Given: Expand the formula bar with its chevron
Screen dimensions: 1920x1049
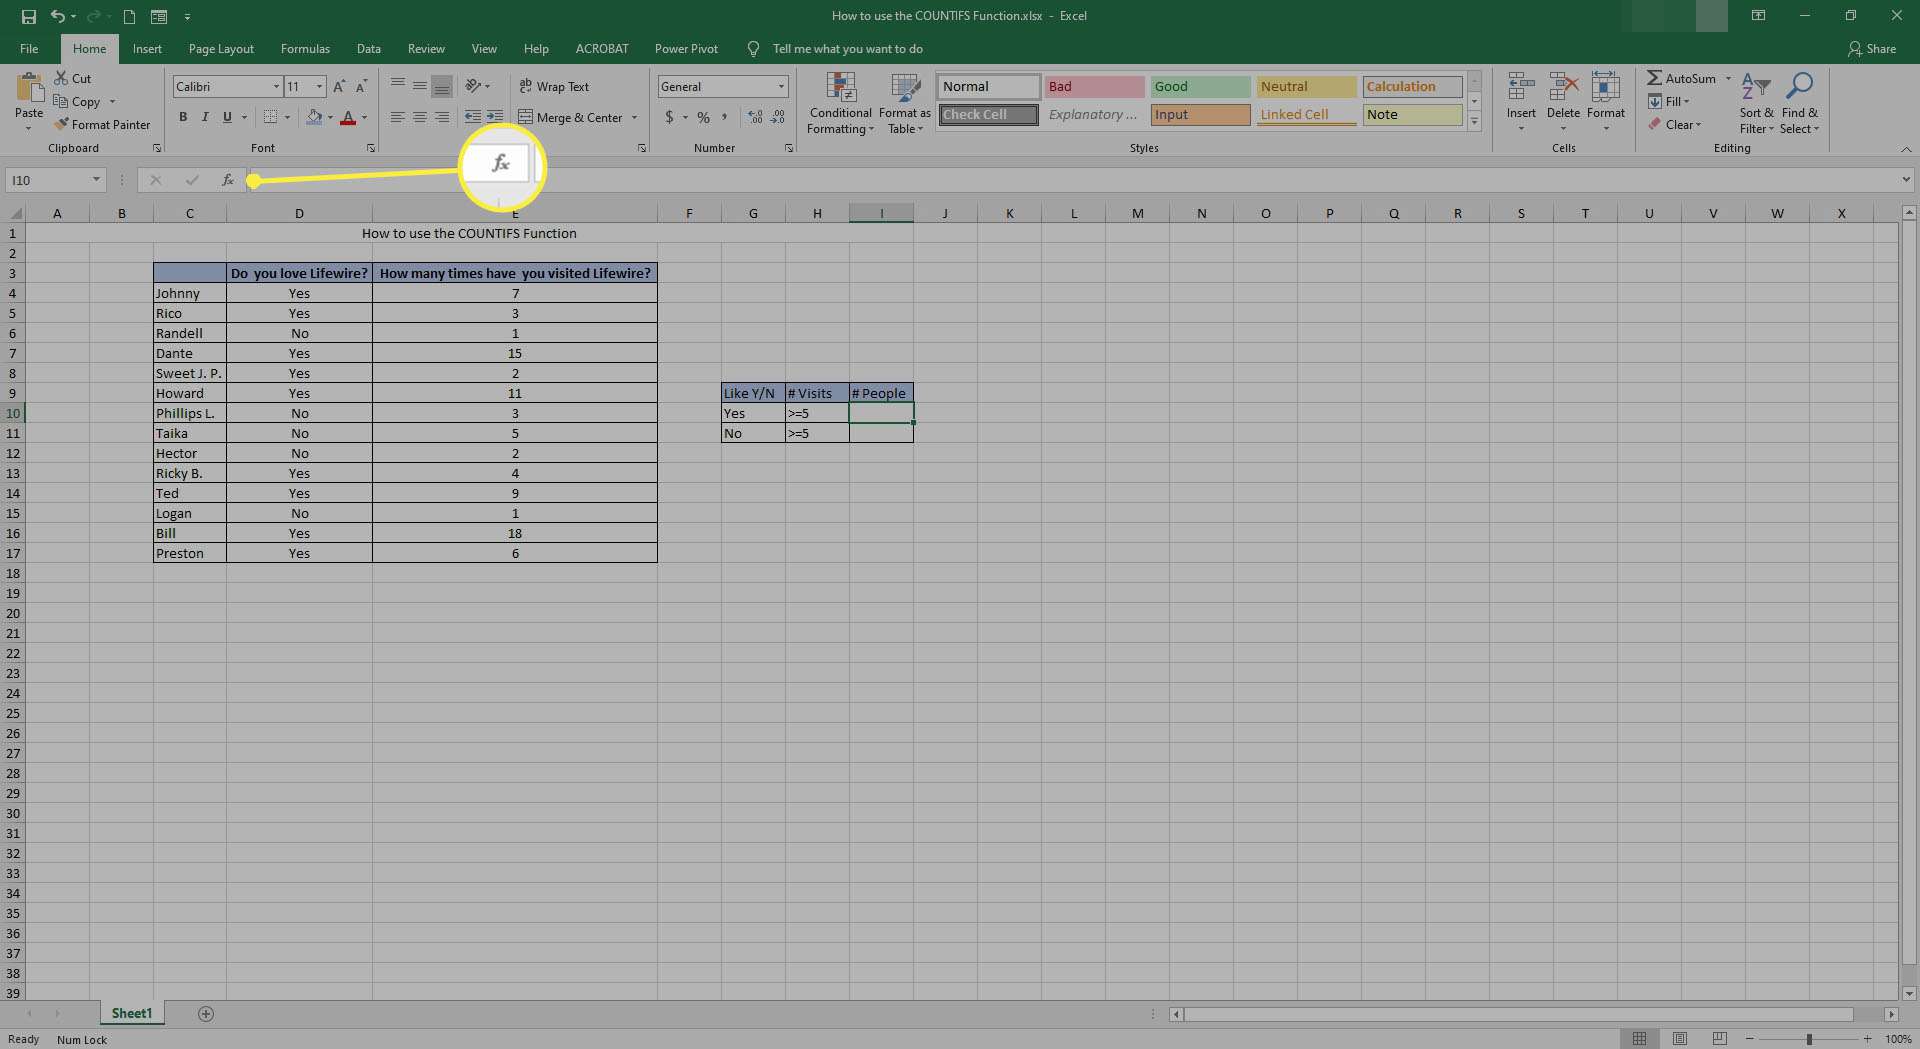Looking at the screenshot, I should click(1906, 180).
